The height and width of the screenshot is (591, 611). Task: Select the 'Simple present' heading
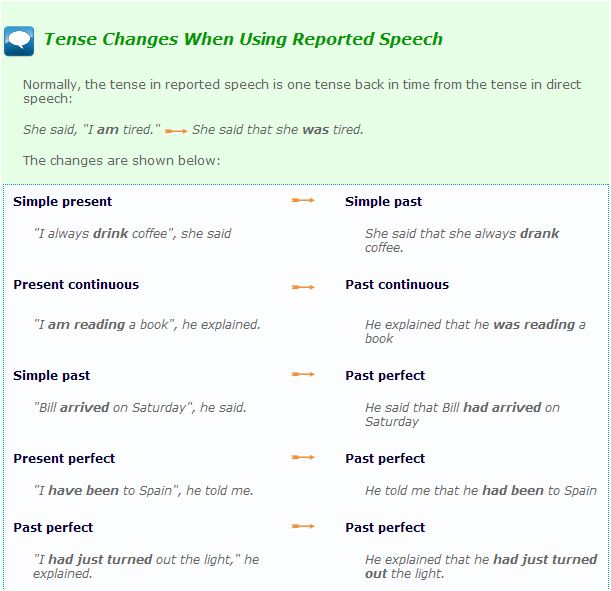63,201
